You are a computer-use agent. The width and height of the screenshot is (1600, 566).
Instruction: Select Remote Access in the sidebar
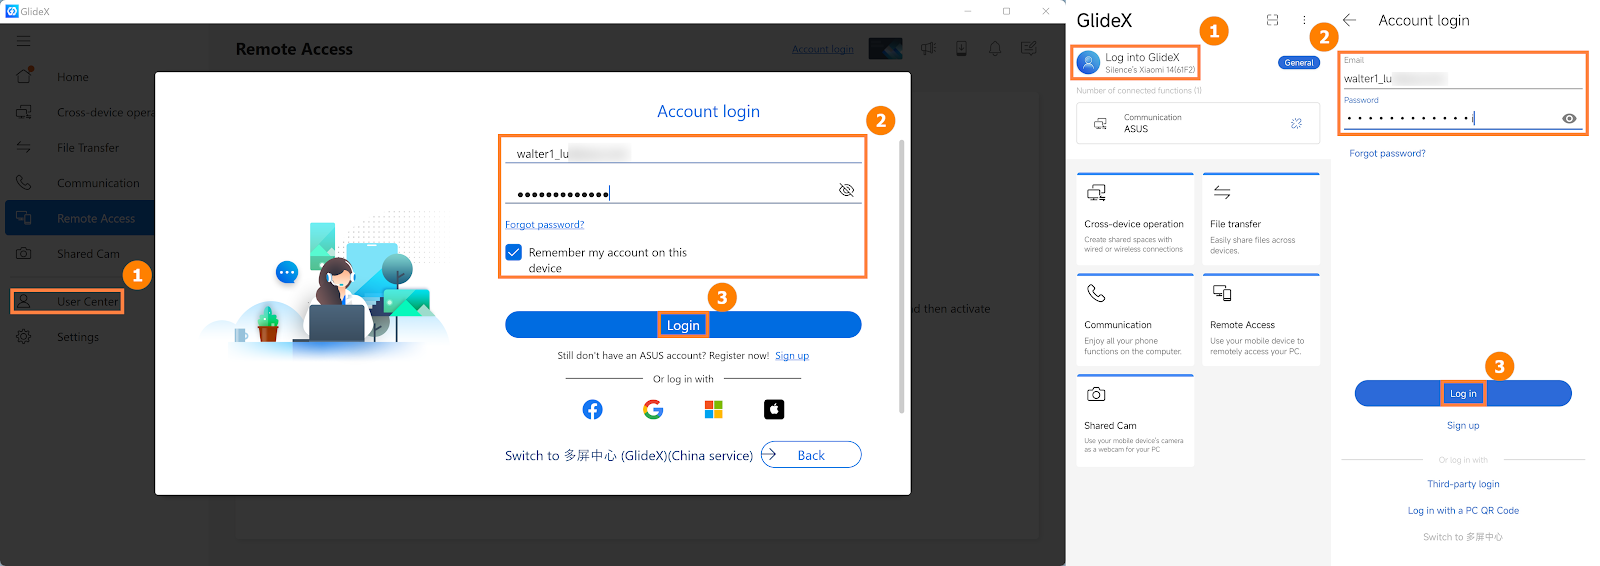pyautogui.click(x=80, y=218)
